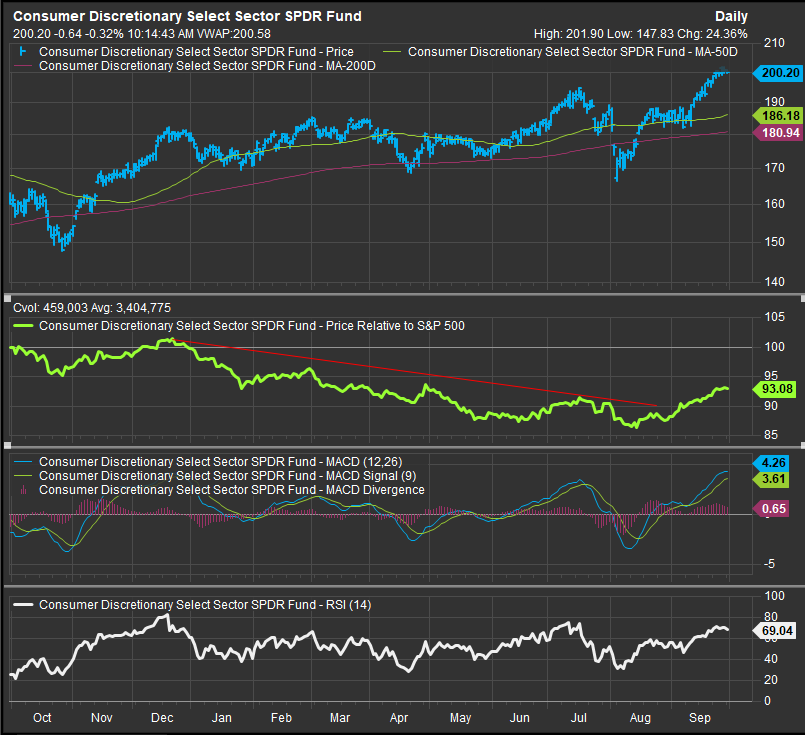
Task: Click the Fund - MA-50D legend label
Action: pyautogui.click(x=572, y=52)
